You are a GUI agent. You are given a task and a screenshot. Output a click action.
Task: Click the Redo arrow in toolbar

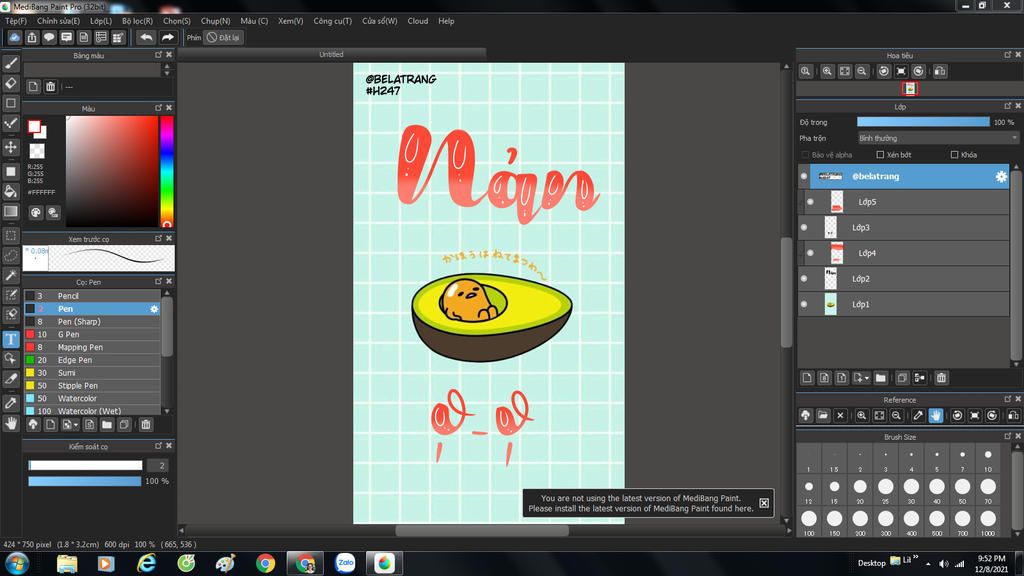coord(168,37)
